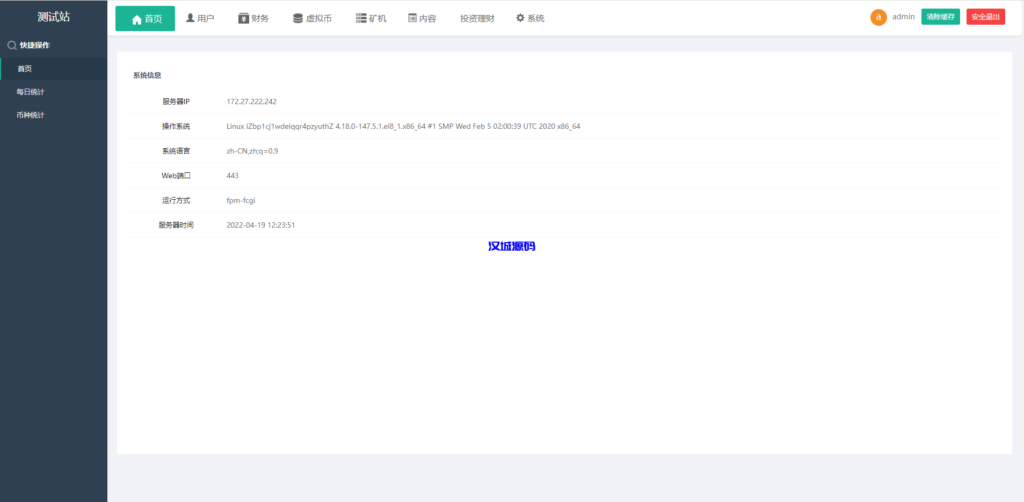Click the magnifier icon beside 快捷操作

click(12, 45)
